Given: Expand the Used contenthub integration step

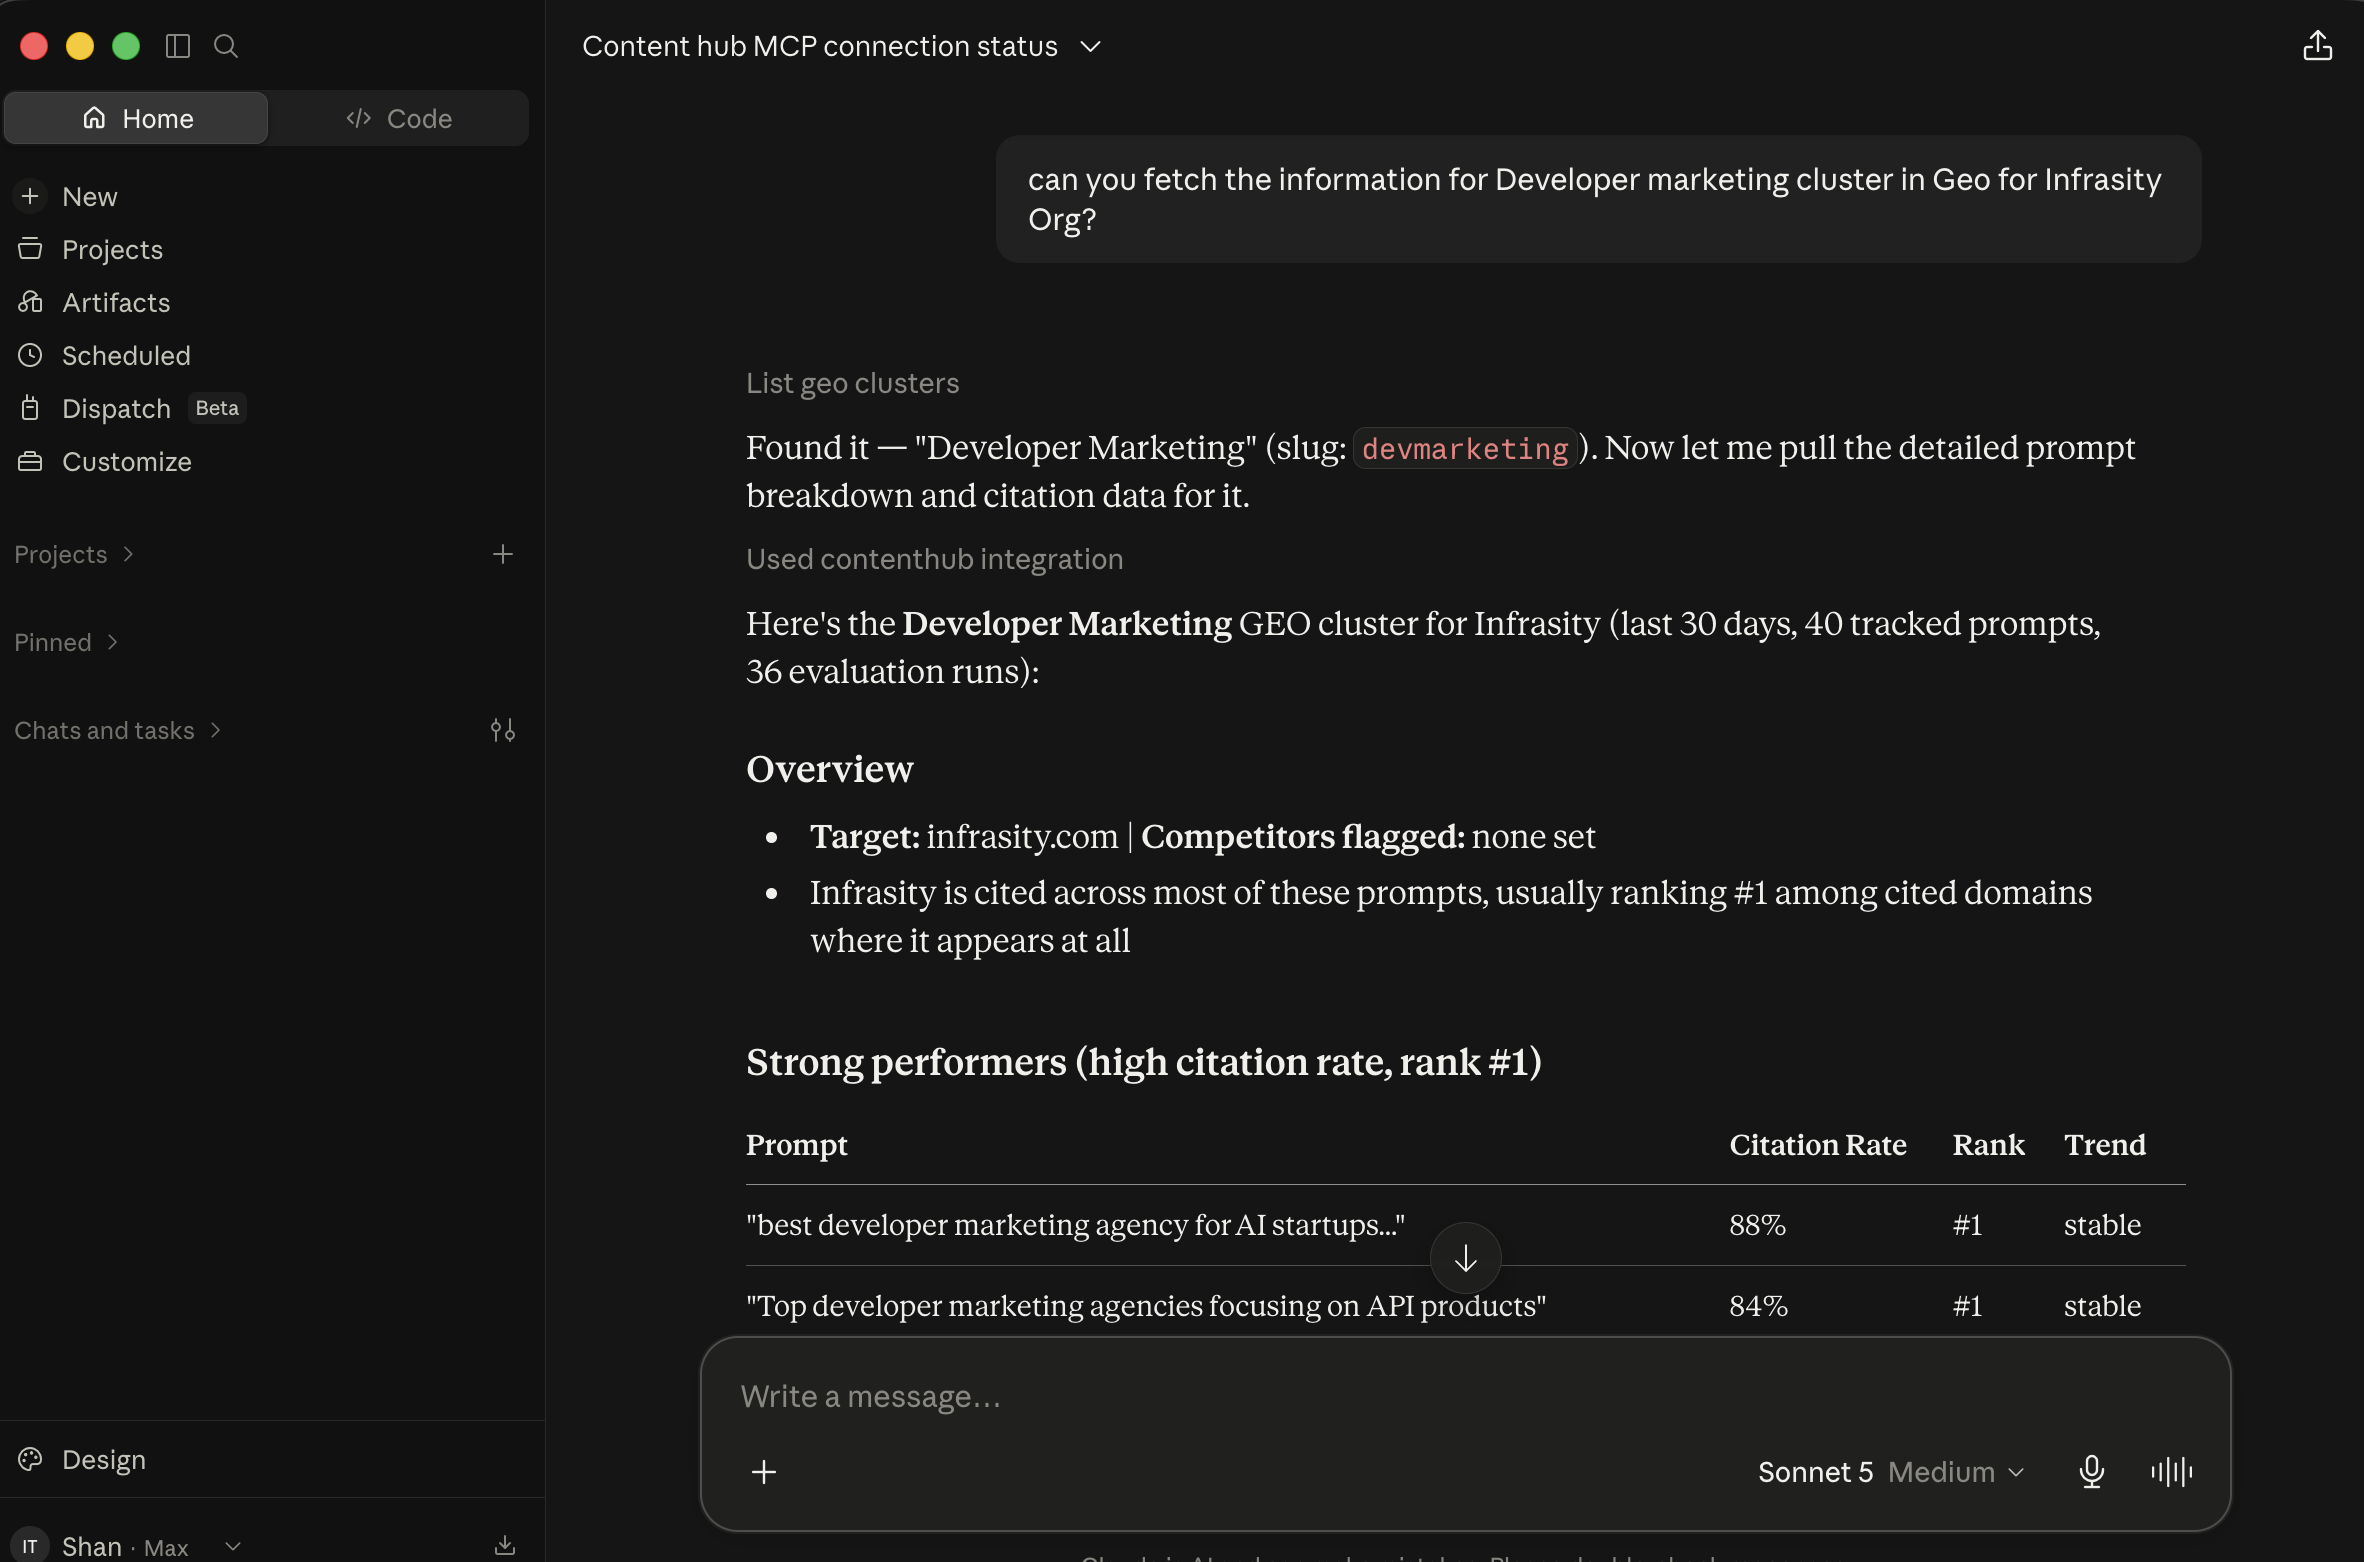Looking at the screenshot, I should (934, 559).
